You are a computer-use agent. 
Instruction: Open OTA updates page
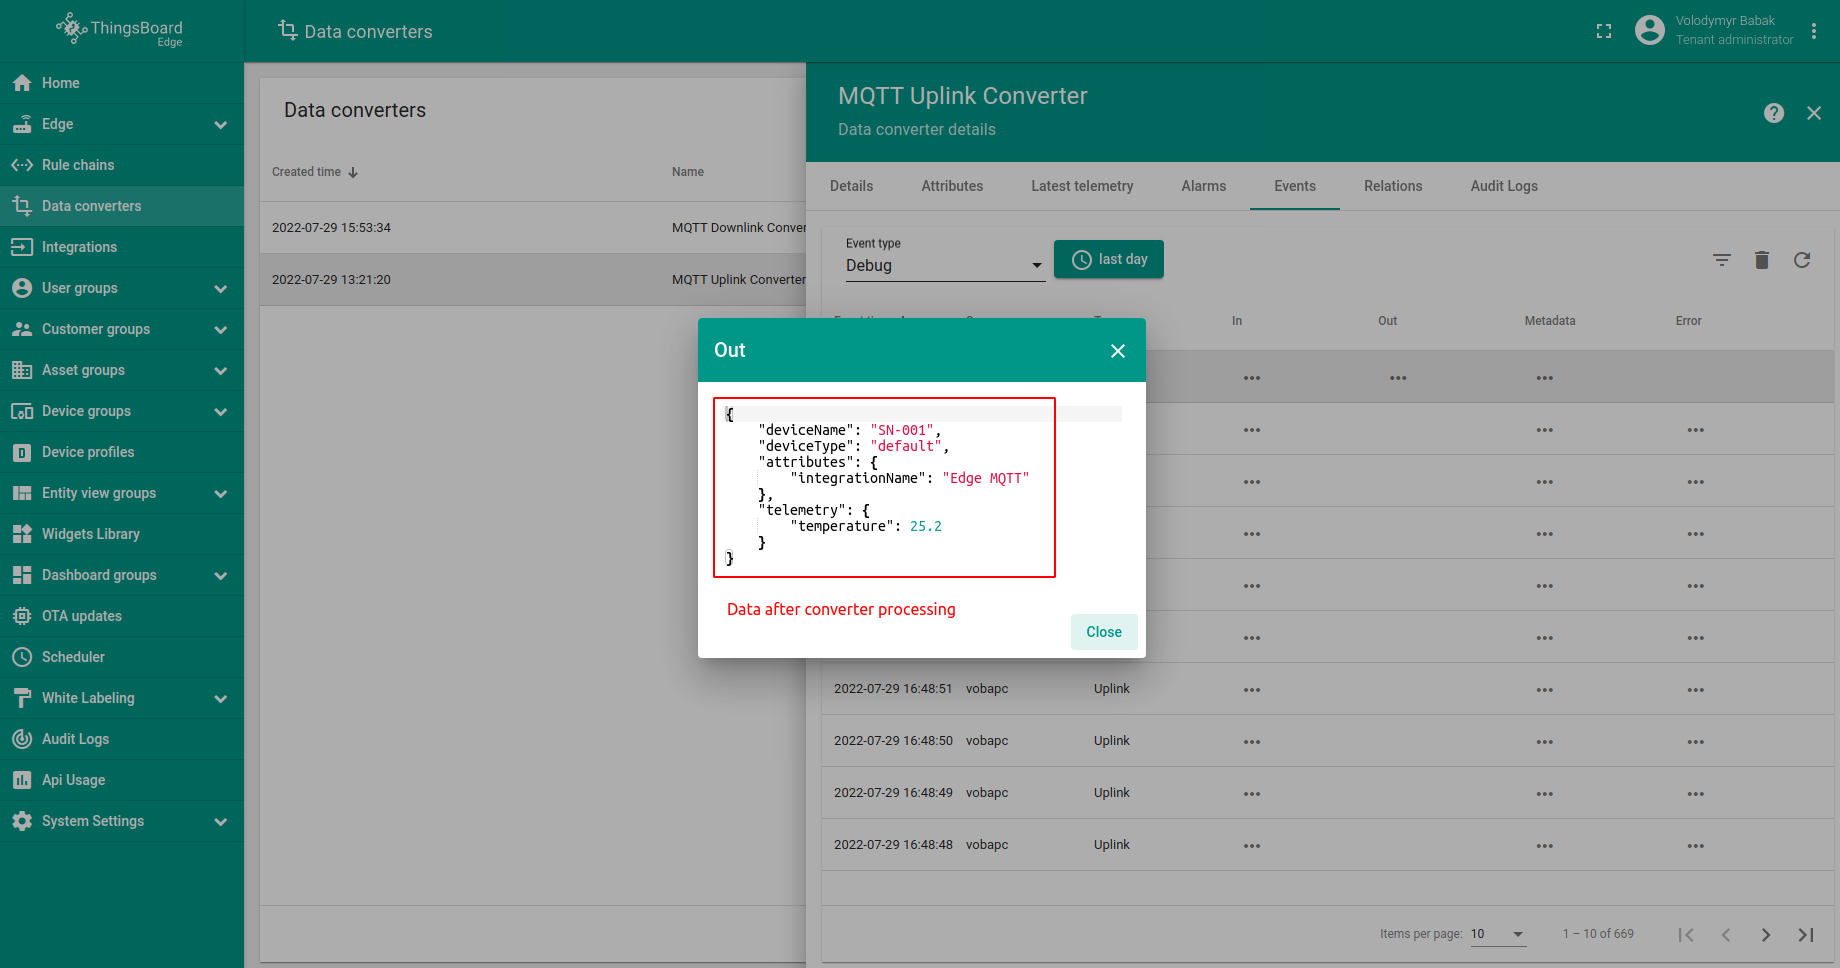point(122,616)
